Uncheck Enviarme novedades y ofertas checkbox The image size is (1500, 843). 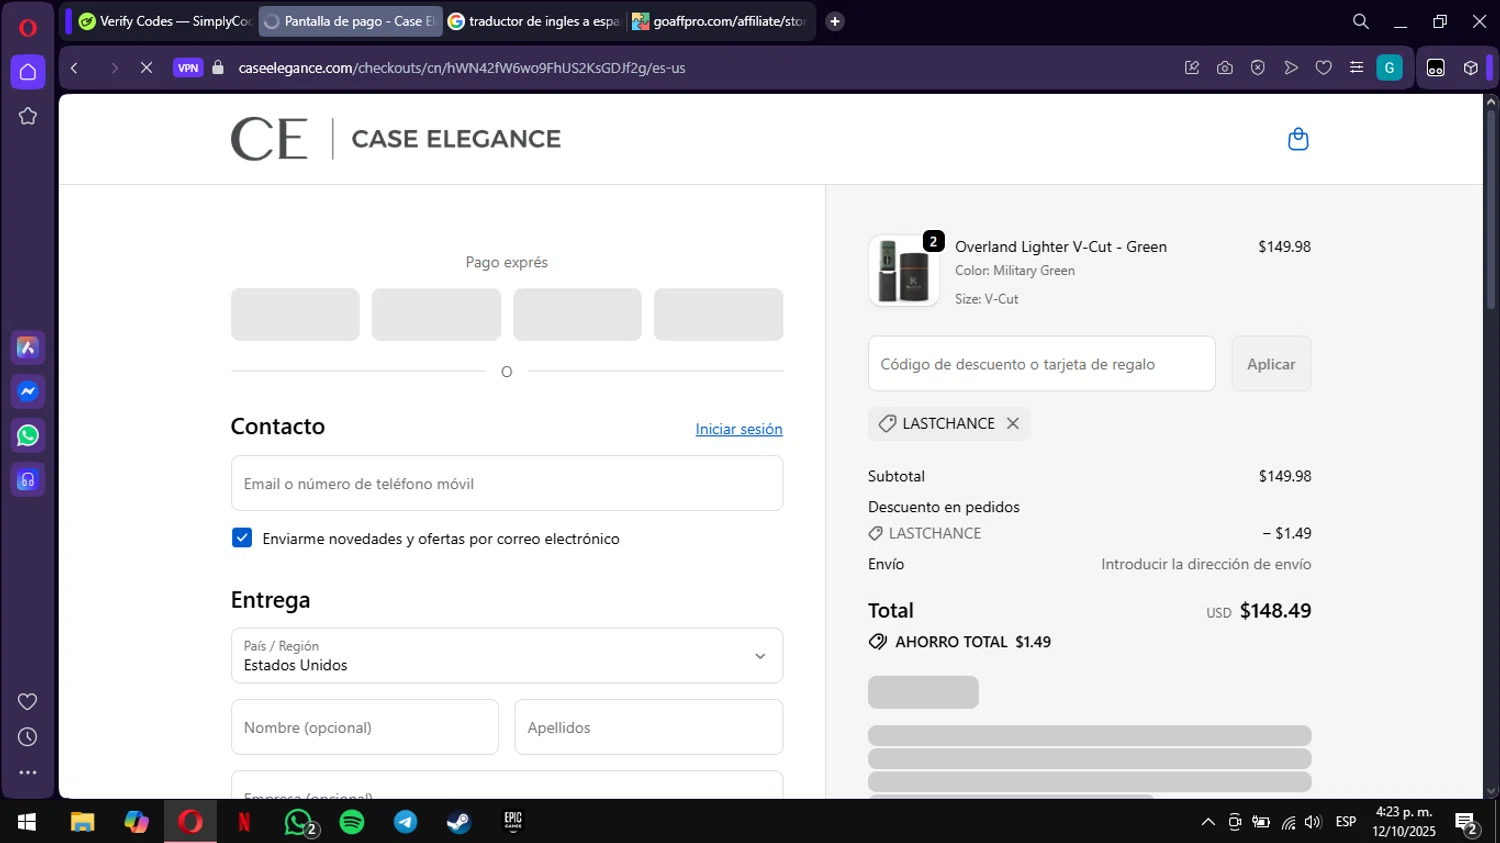click(242, 538)
